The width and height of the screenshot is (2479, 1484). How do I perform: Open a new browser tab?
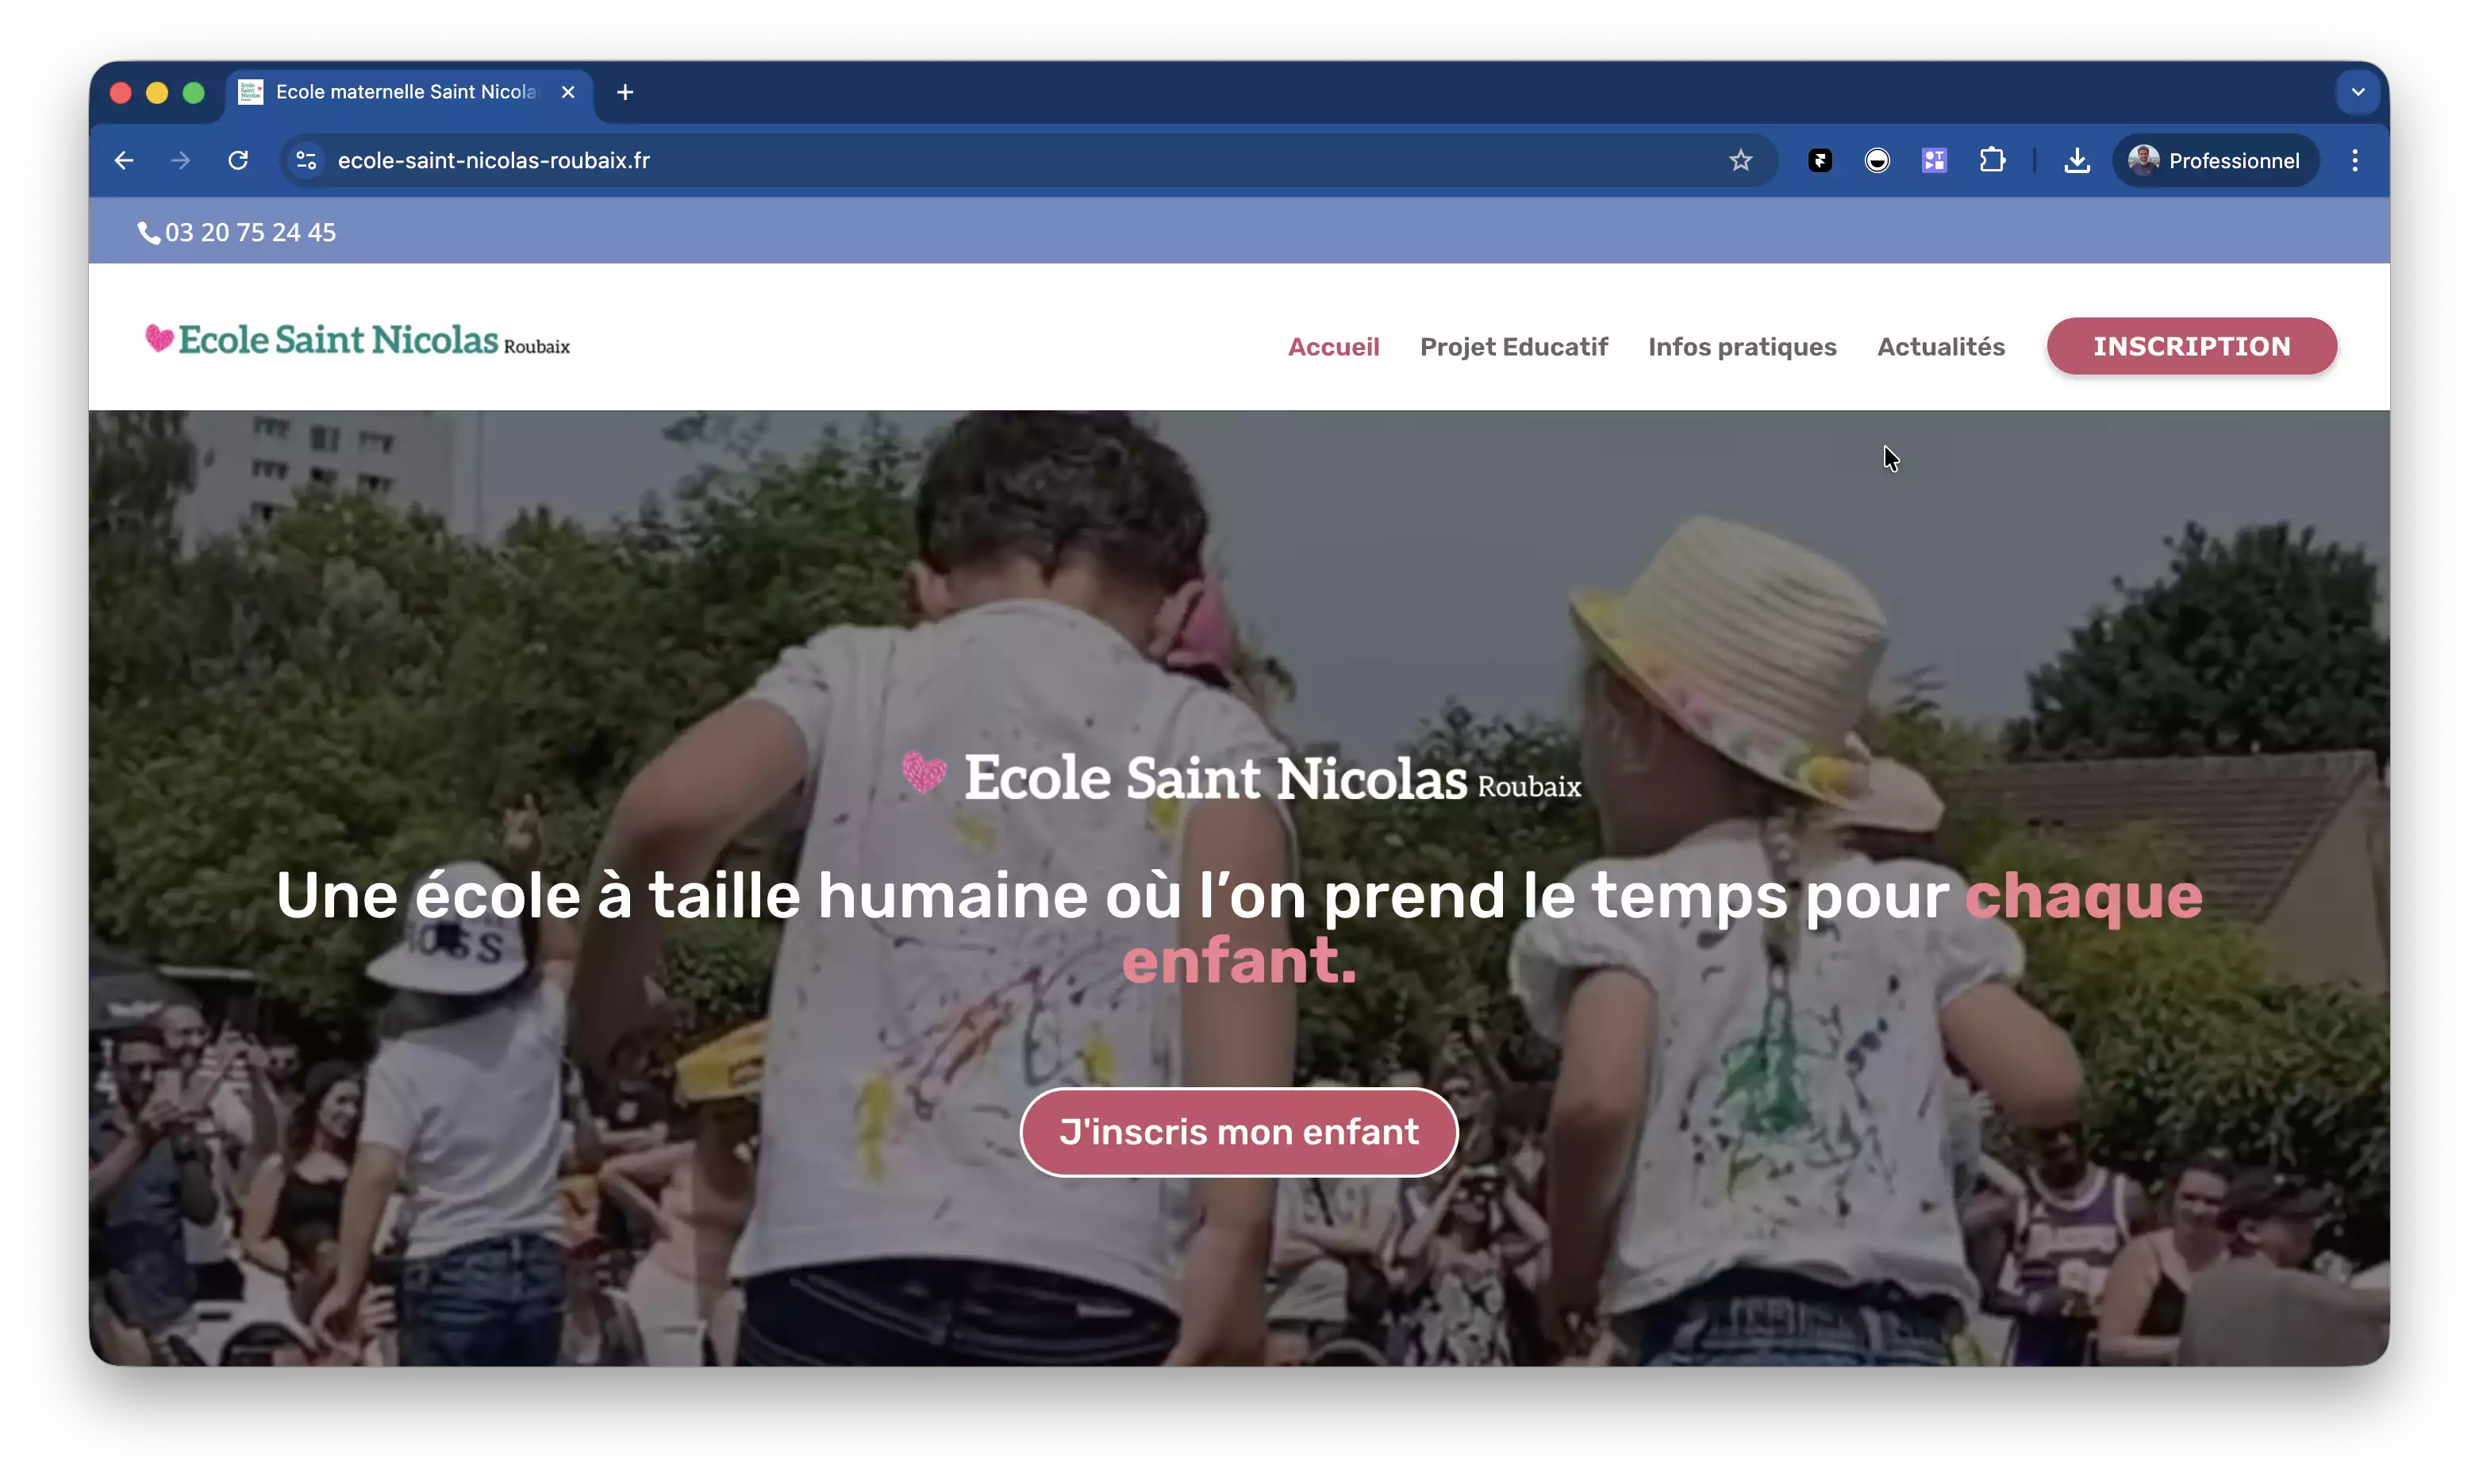[624, 91]
